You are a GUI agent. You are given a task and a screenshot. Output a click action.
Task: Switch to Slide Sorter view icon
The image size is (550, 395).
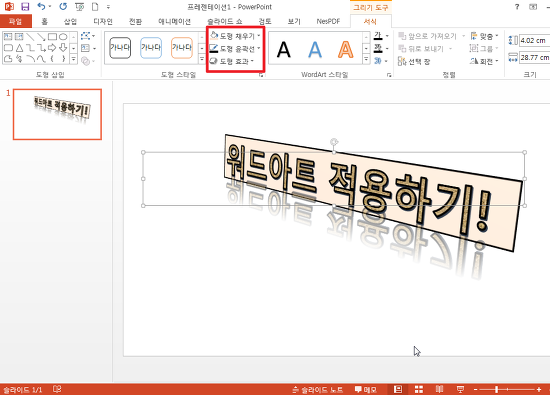point(419,389)
